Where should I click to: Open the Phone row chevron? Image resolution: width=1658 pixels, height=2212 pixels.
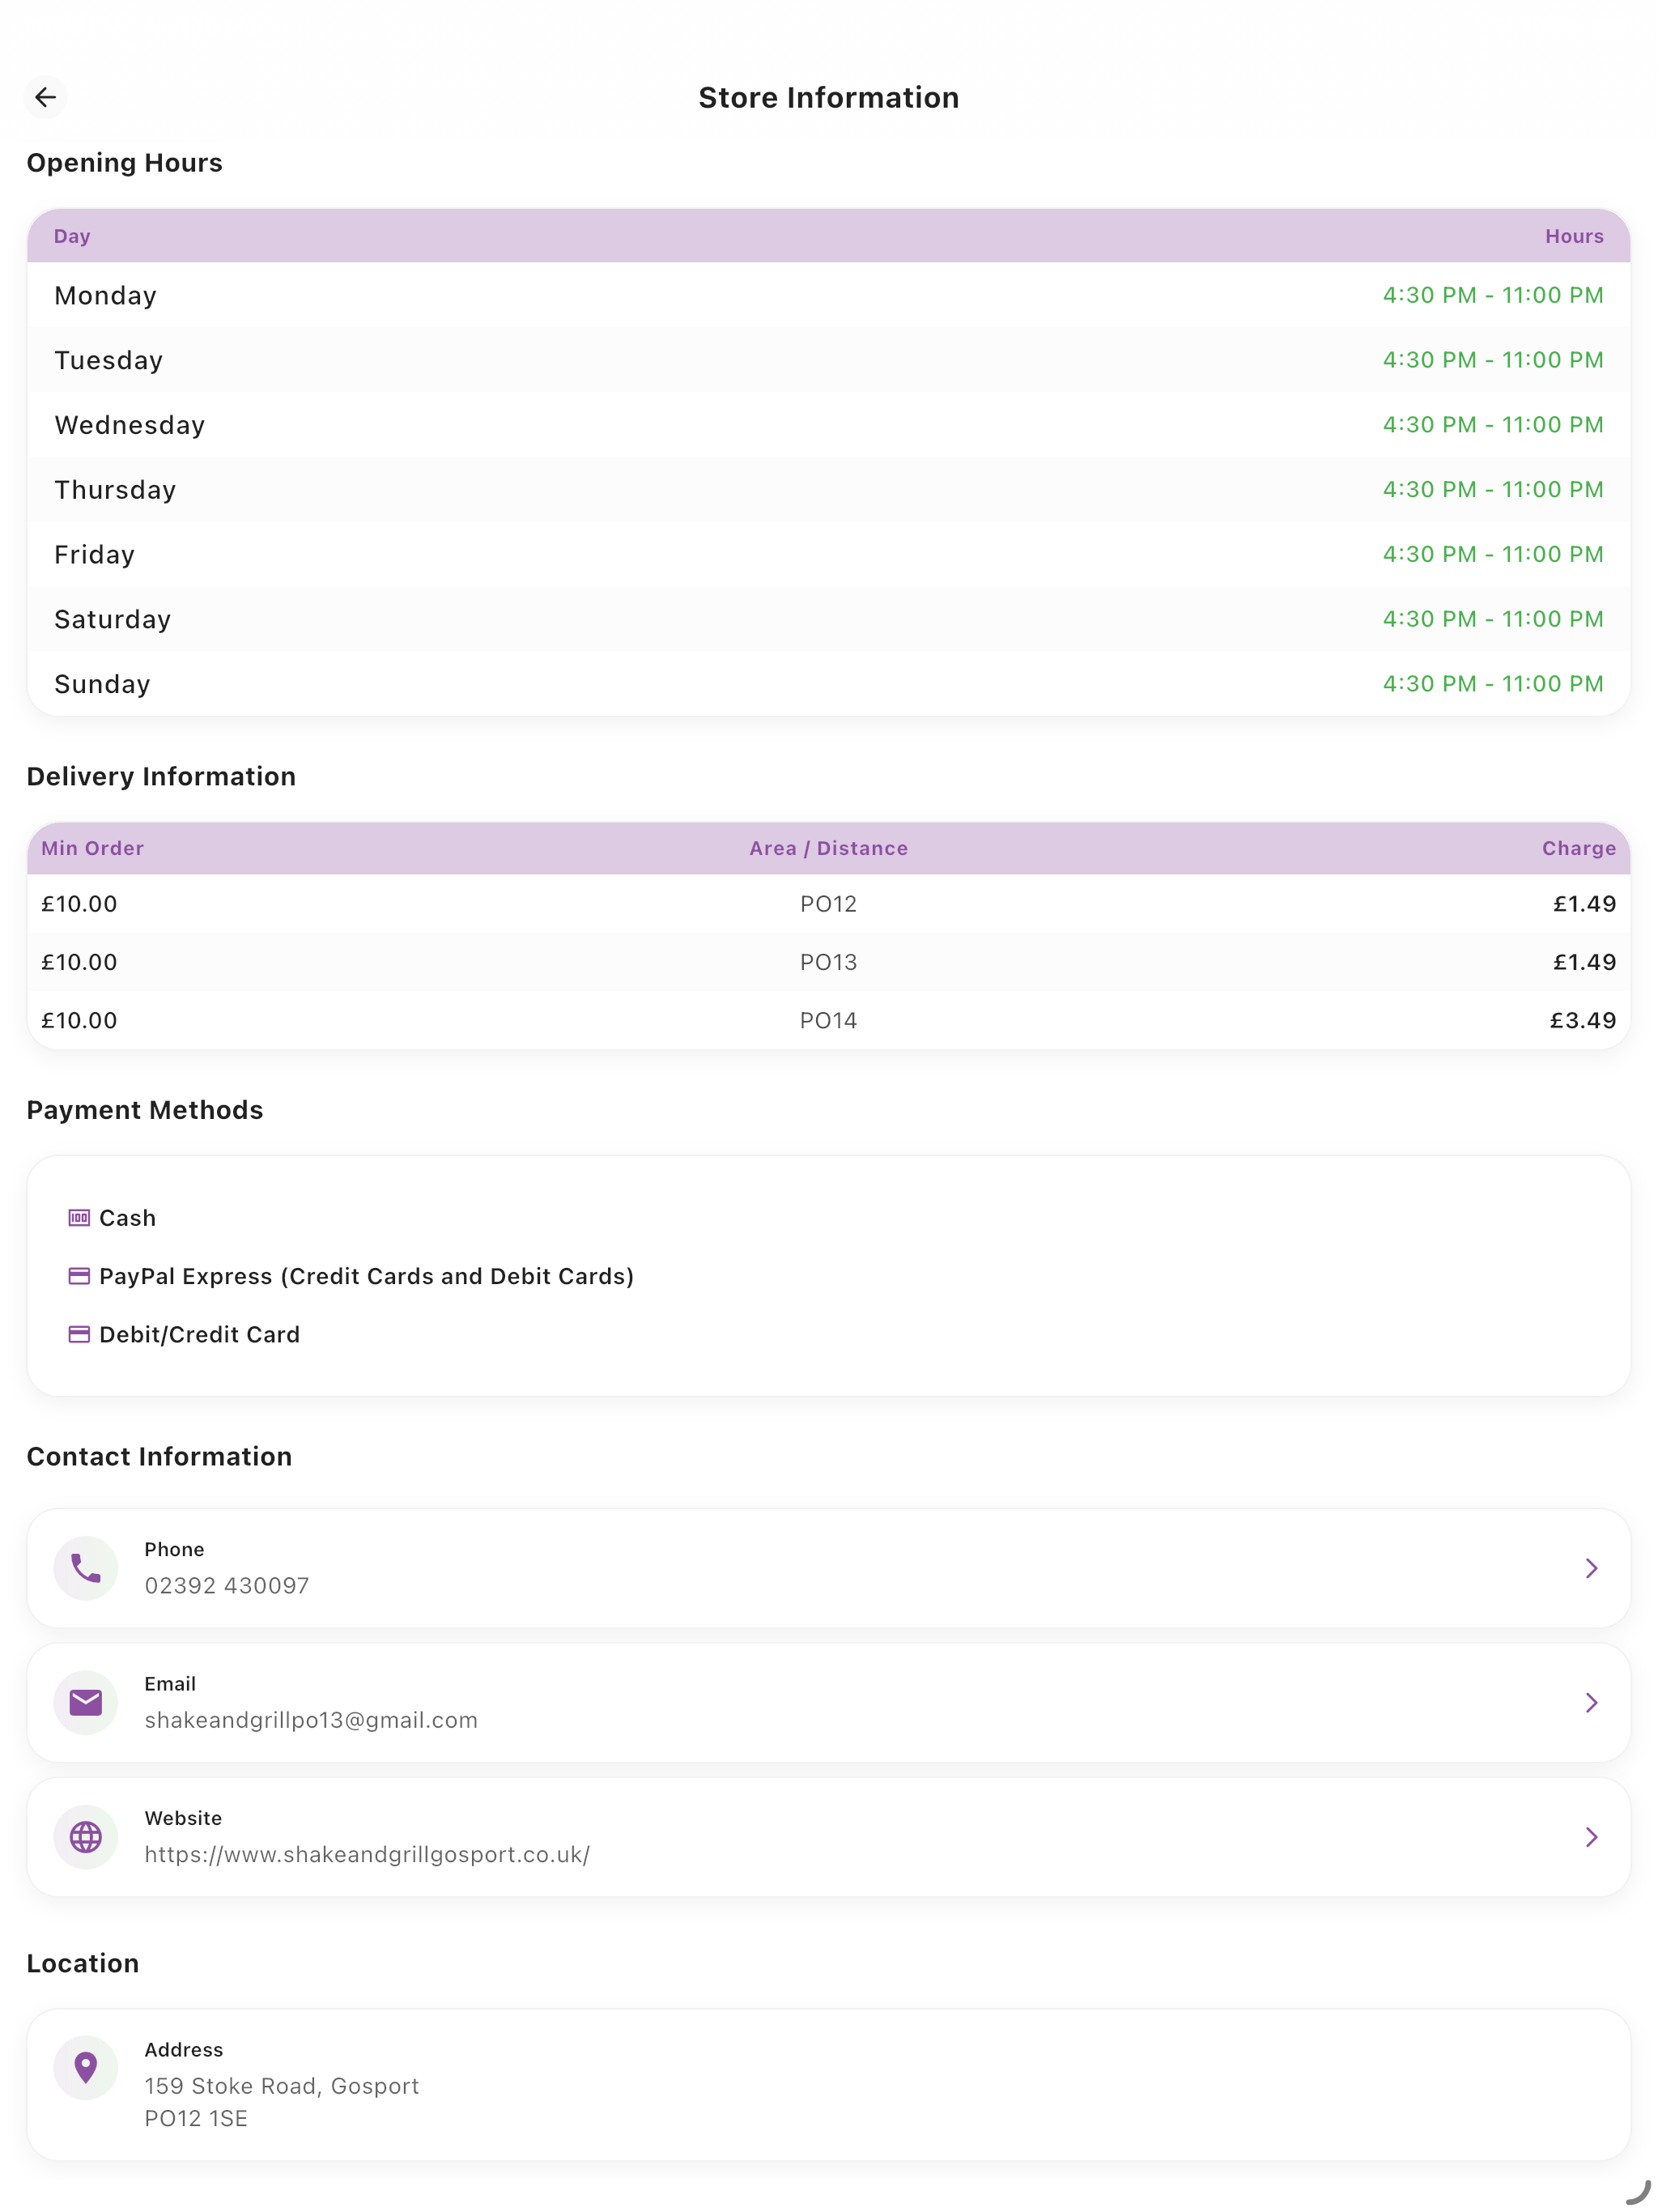pos(1591,1567)
